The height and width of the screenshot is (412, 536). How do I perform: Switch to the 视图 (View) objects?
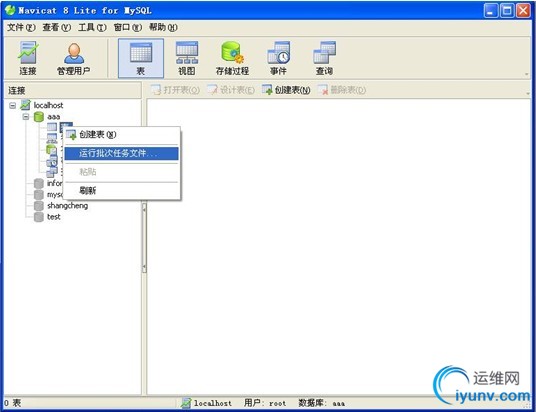[187, 58]
